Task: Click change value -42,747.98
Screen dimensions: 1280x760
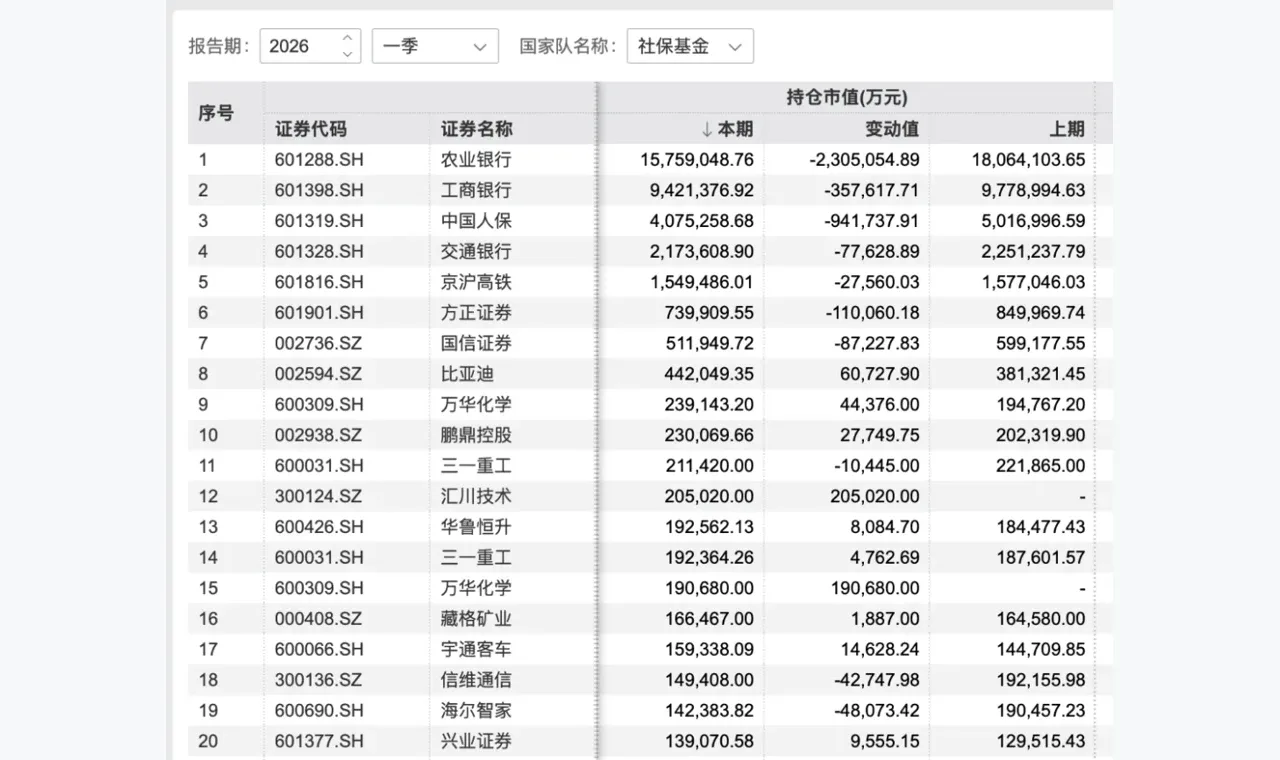Action: pyautogui.click(x=875, y=680)
